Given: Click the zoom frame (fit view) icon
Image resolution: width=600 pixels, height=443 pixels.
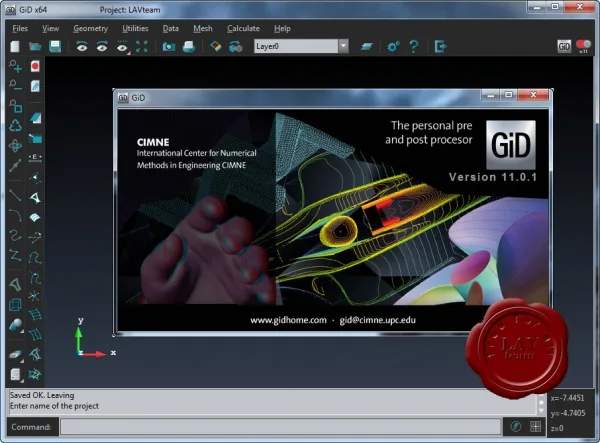Looking at the screenshot, I should (142, 46).
